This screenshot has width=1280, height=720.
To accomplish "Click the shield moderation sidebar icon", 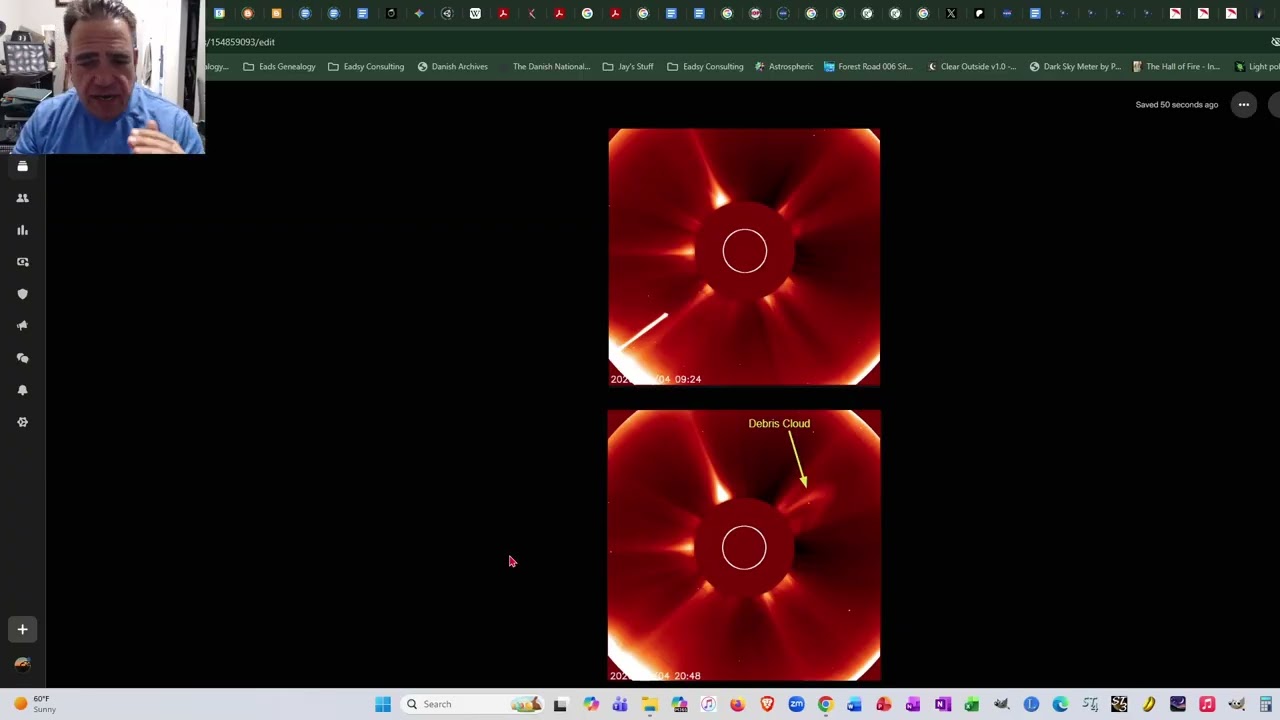I will pos(22,294).
